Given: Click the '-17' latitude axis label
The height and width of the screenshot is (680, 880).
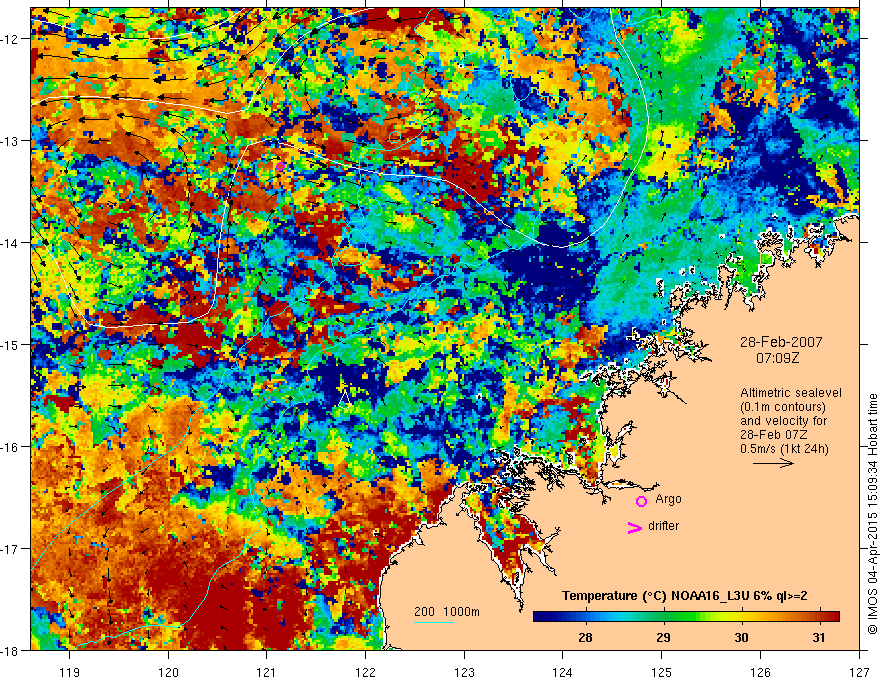Looking at the screenshot, I should pyautogui.click(x=11, y=549).
